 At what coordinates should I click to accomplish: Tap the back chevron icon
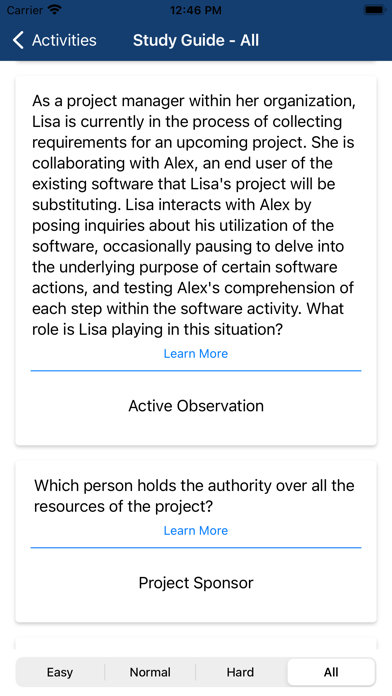tap(18, 40)
